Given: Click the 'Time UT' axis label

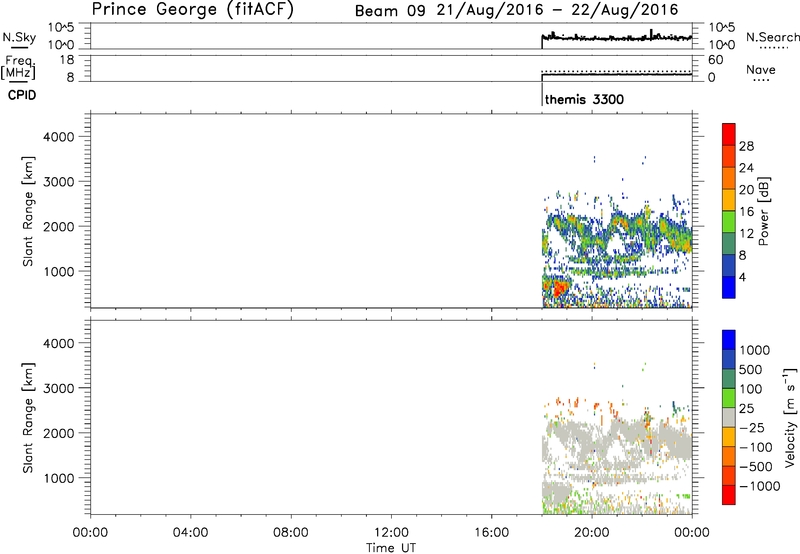Looking at the screenshot, I should tap(391, 548).
